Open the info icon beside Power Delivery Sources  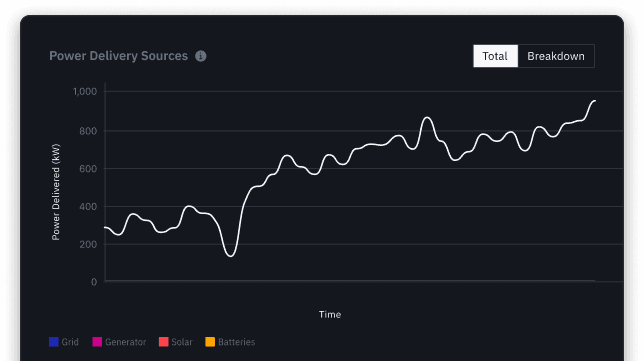[x=200, y=56]
